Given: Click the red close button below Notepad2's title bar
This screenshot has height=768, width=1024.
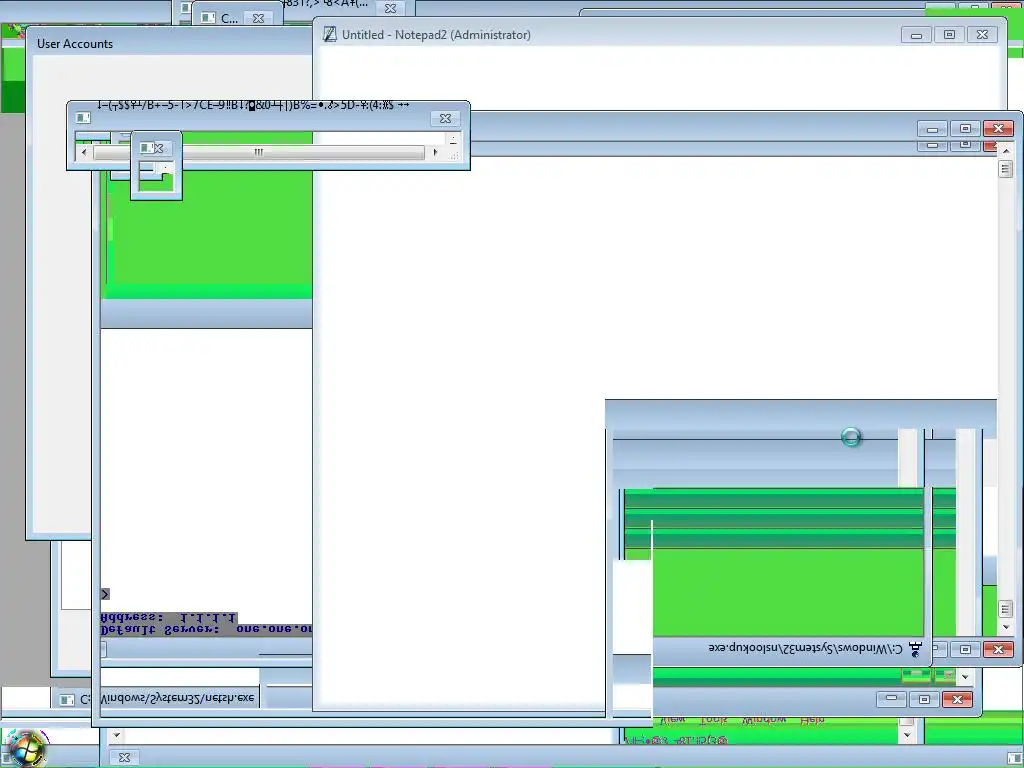Looking at the screenshot, I should 999,129.
